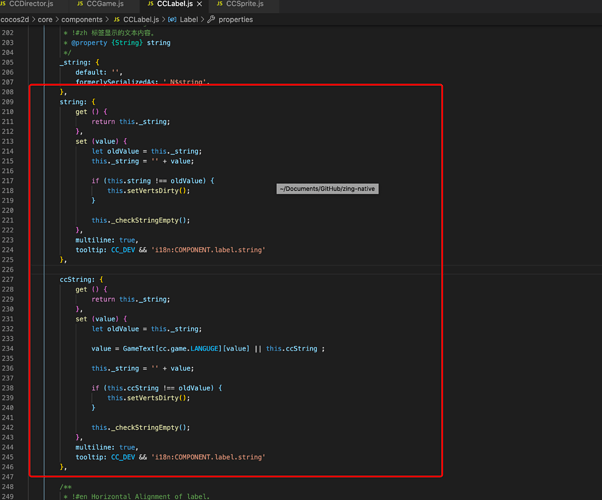Viewport: 602px width, 500px height.
Task: Click 'set (value) {' on line 231
Action: [101, 319]
